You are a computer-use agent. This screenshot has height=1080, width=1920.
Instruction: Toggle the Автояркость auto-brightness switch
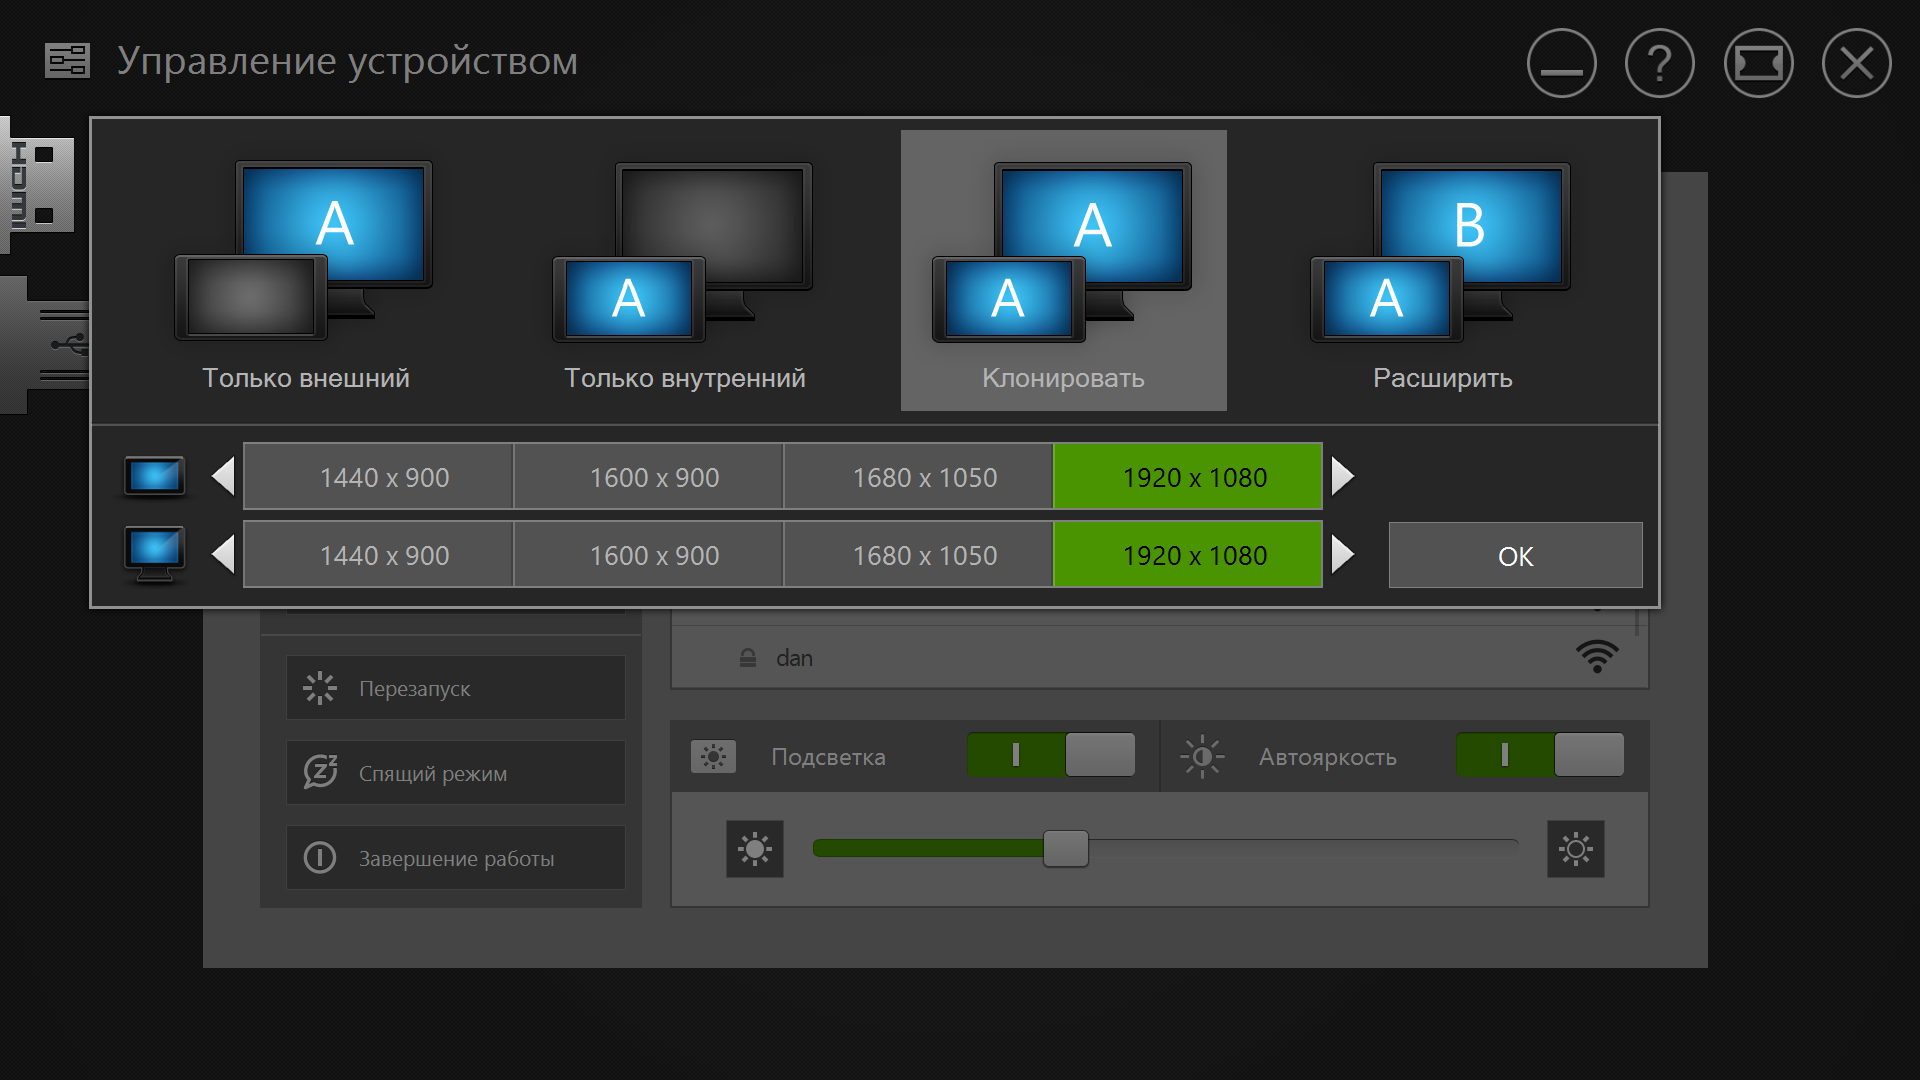(x=1539, y=755)
